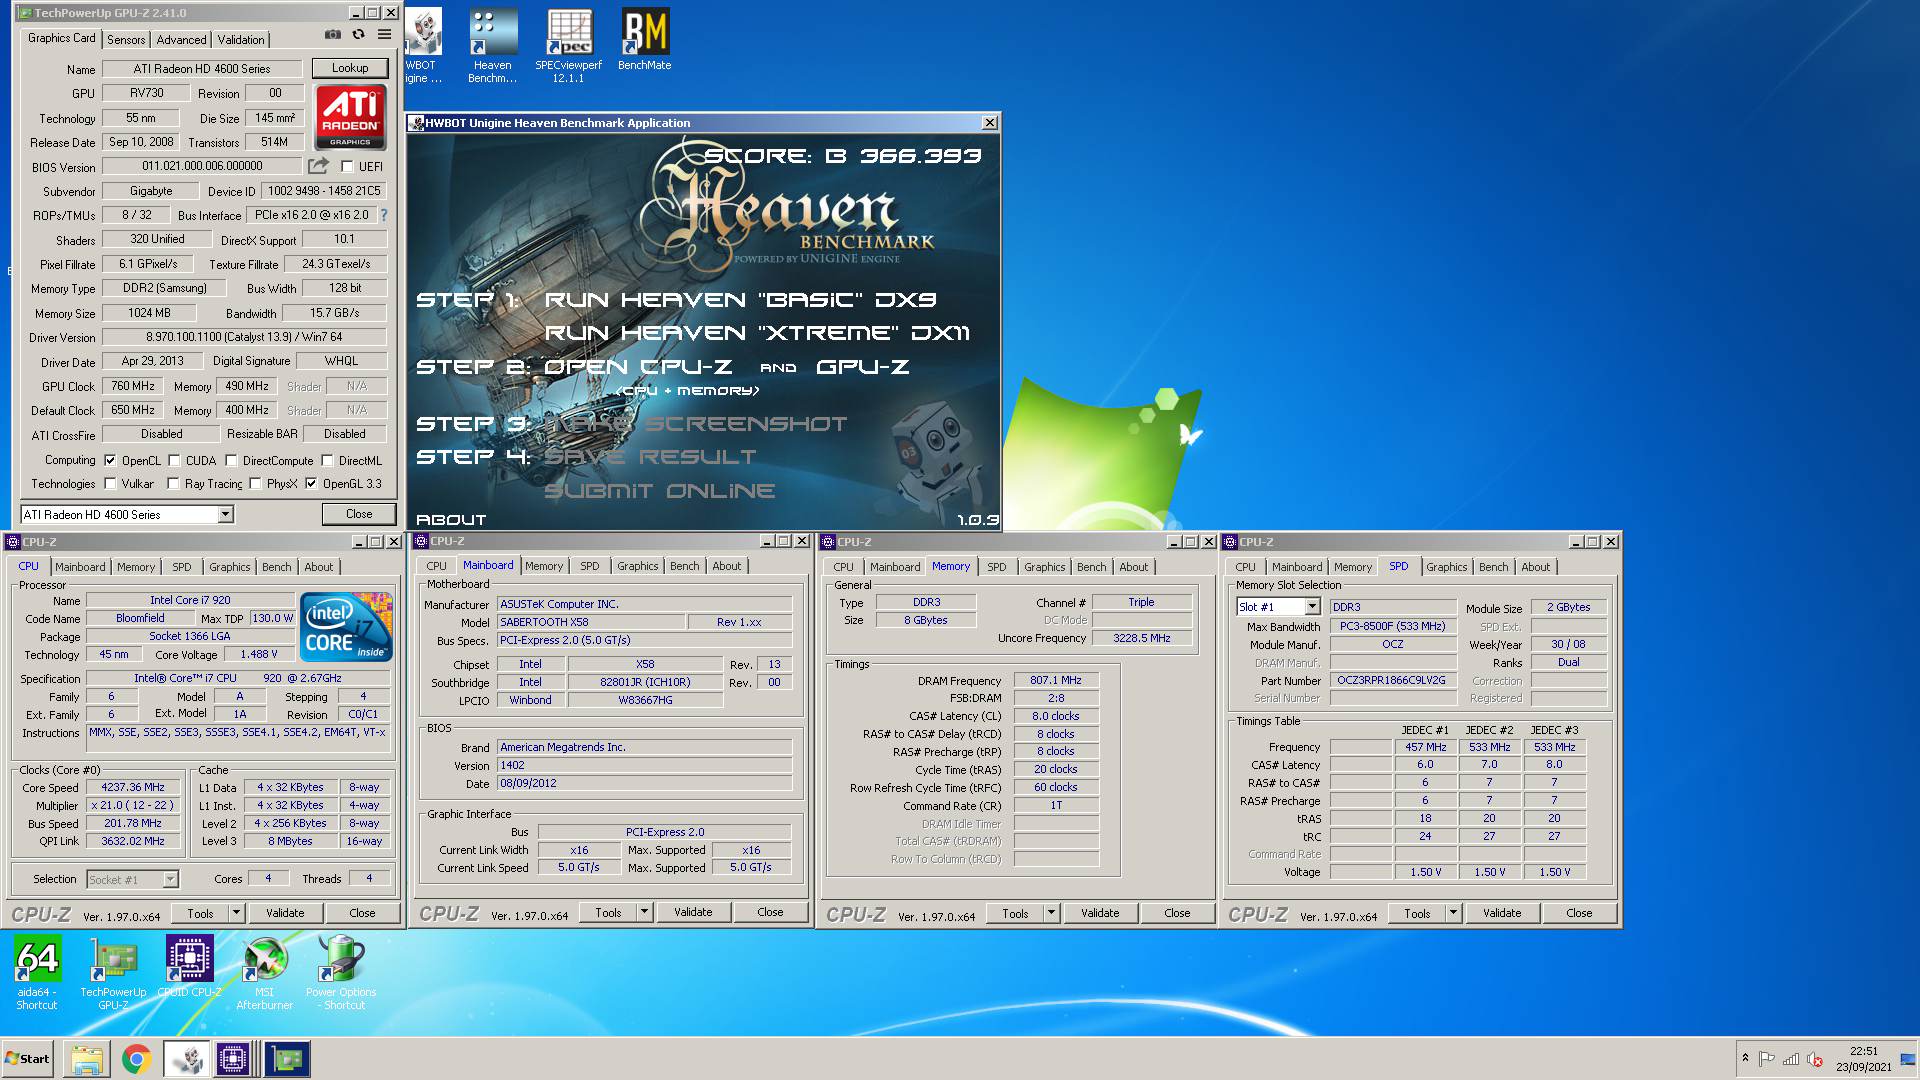This screenshot has width=1920, height=1080.
Task: Toggle the UEFI checkbox in GPU-Z
Action: (x=347, y=167)
